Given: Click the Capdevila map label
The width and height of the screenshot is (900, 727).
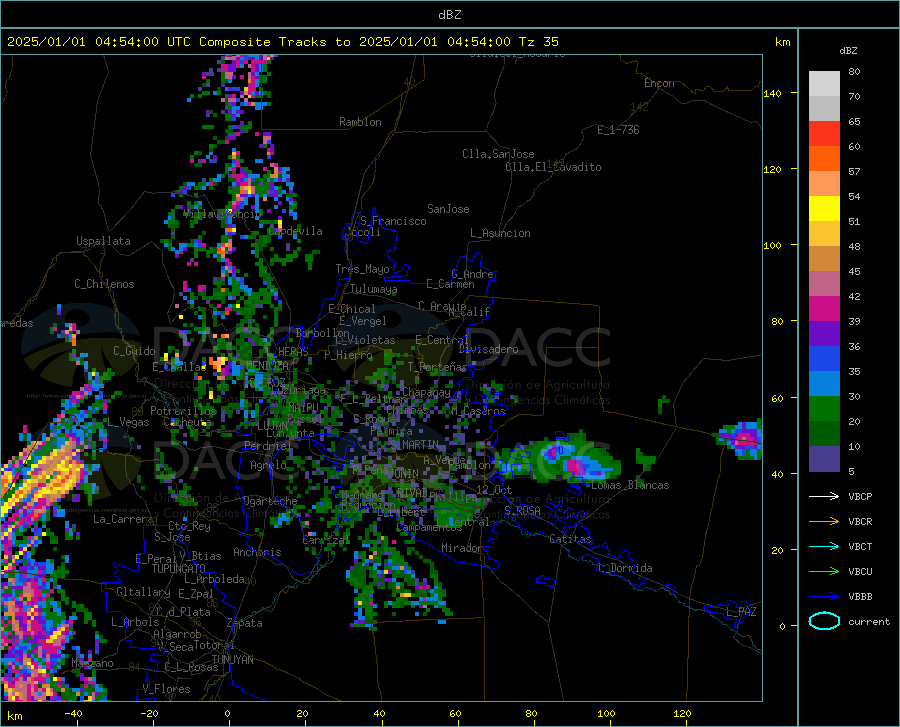Looking at the screenshot, I should [x=295, y=231].
